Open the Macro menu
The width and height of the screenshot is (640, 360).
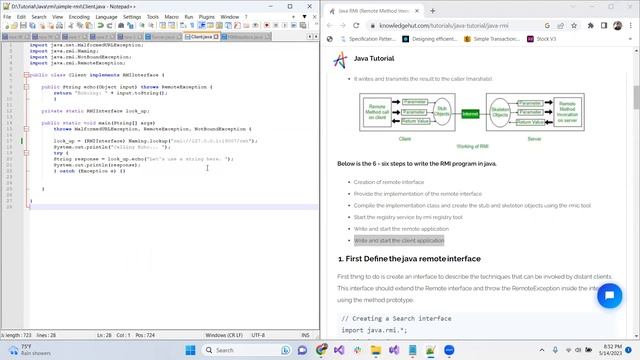click(x=171, y=17)
